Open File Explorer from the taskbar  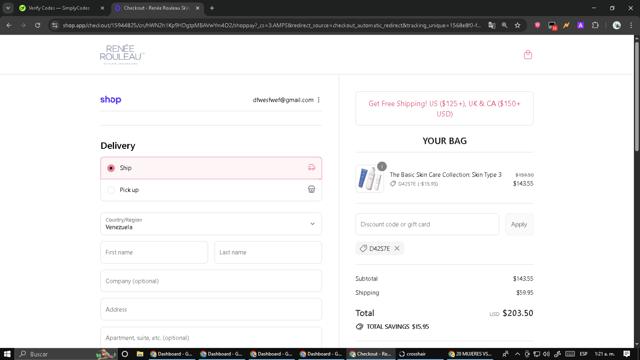point(140,354)
